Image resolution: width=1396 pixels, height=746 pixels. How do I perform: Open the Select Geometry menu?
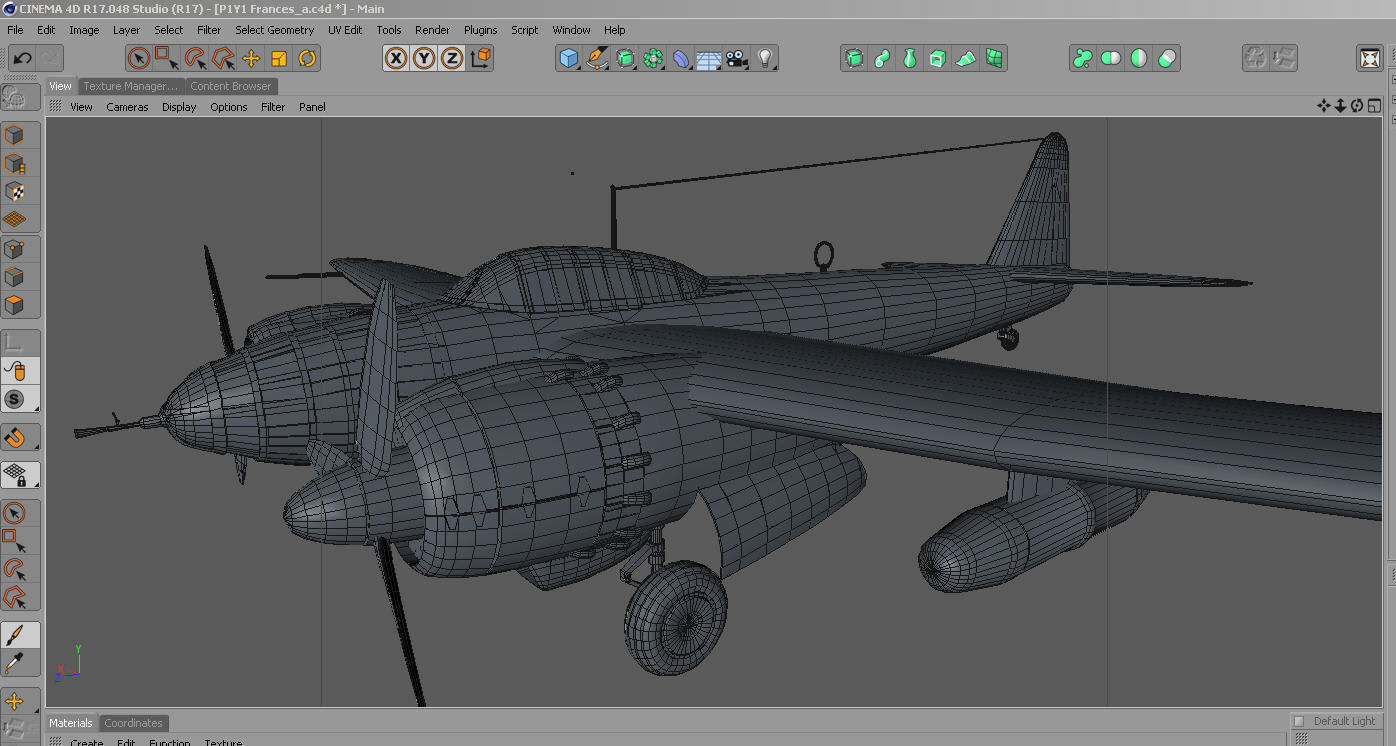point(275,30)
